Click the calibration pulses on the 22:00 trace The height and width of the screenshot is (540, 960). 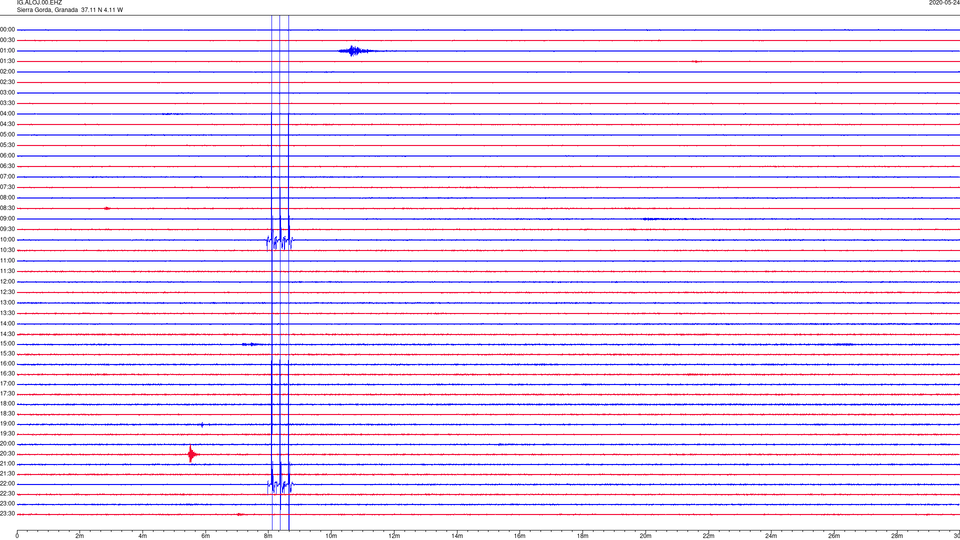(280, 486)
